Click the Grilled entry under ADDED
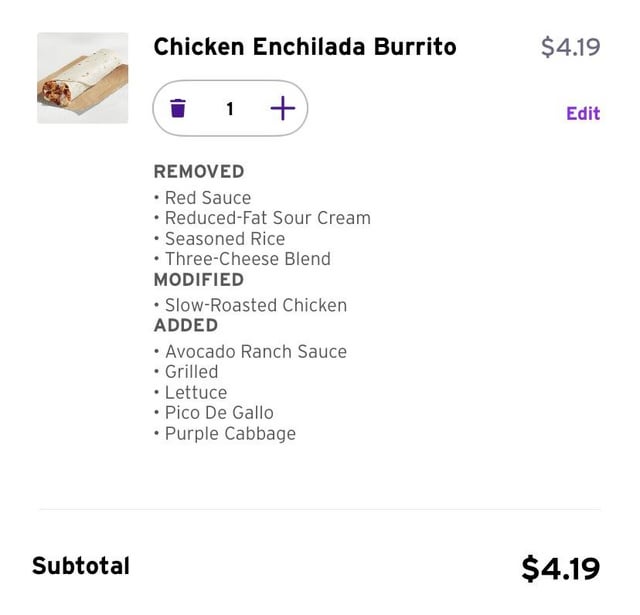Image resolution: width=640 pixels, height=615 pixels. [x=191, y=372]
